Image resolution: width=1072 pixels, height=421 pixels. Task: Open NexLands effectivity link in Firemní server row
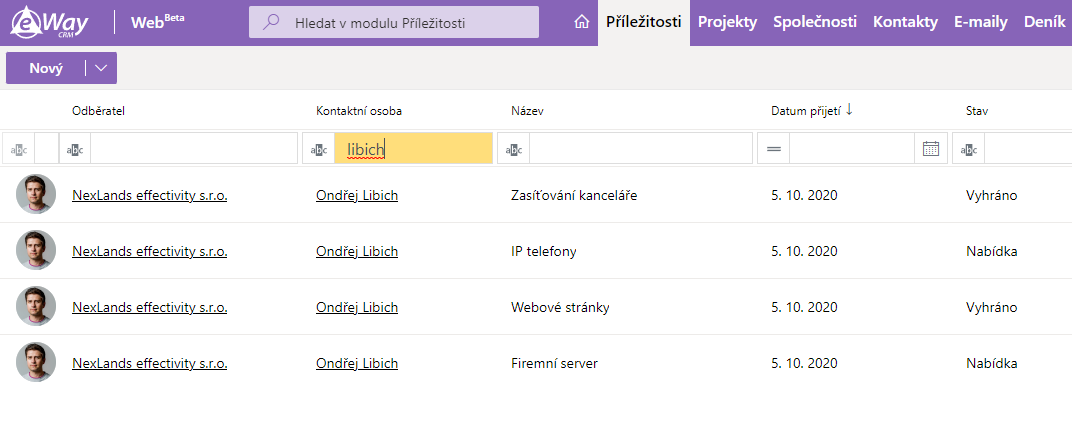(x=150, y=364)
